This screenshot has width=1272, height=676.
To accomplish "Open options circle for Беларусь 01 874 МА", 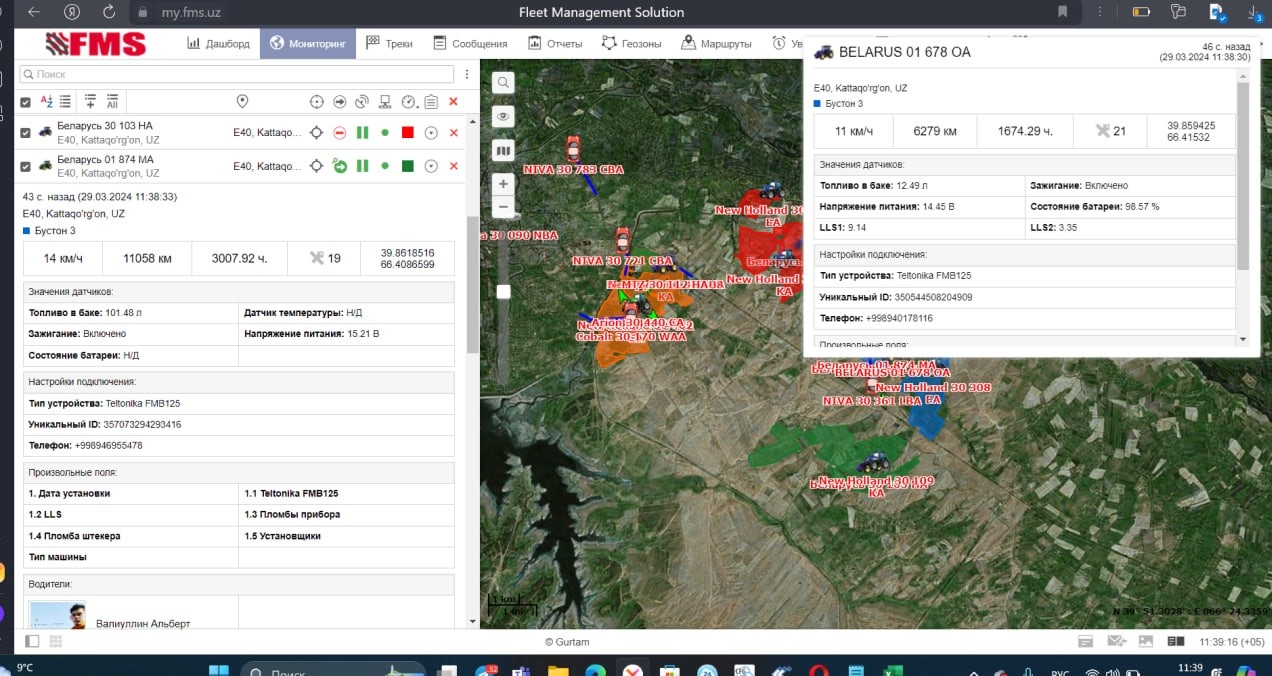I will point(431,166).
